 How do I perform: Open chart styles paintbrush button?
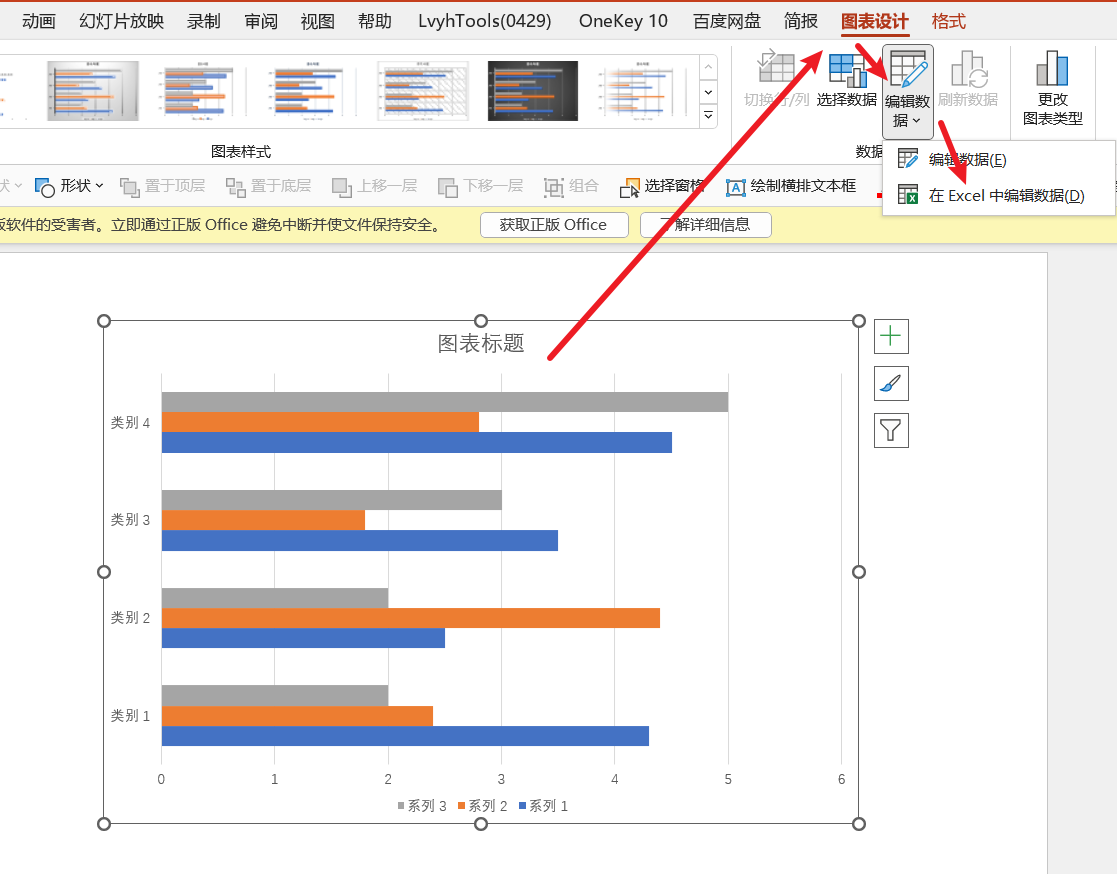891,384
